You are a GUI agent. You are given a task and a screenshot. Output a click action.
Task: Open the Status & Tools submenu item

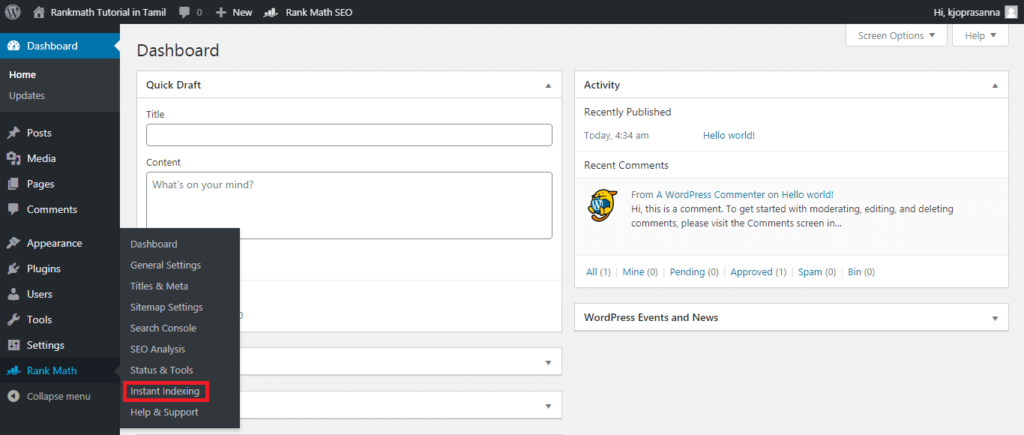point(161,370)
